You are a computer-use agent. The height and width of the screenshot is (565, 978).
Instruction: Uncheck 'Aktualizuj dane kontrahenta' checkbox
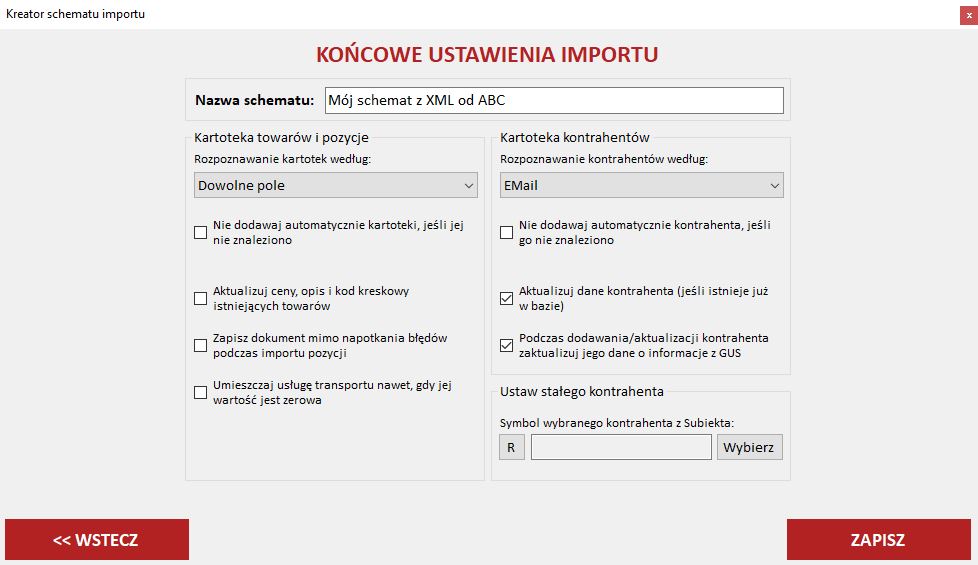click(507, 298)
